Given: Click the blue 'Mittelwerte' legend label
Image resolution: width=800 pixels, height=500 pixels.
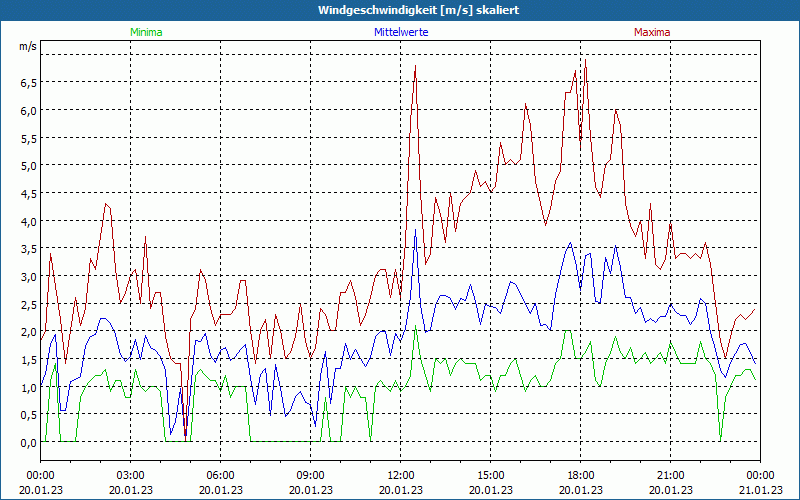Looking at the screenshot, I should click(x=401, y=32).
